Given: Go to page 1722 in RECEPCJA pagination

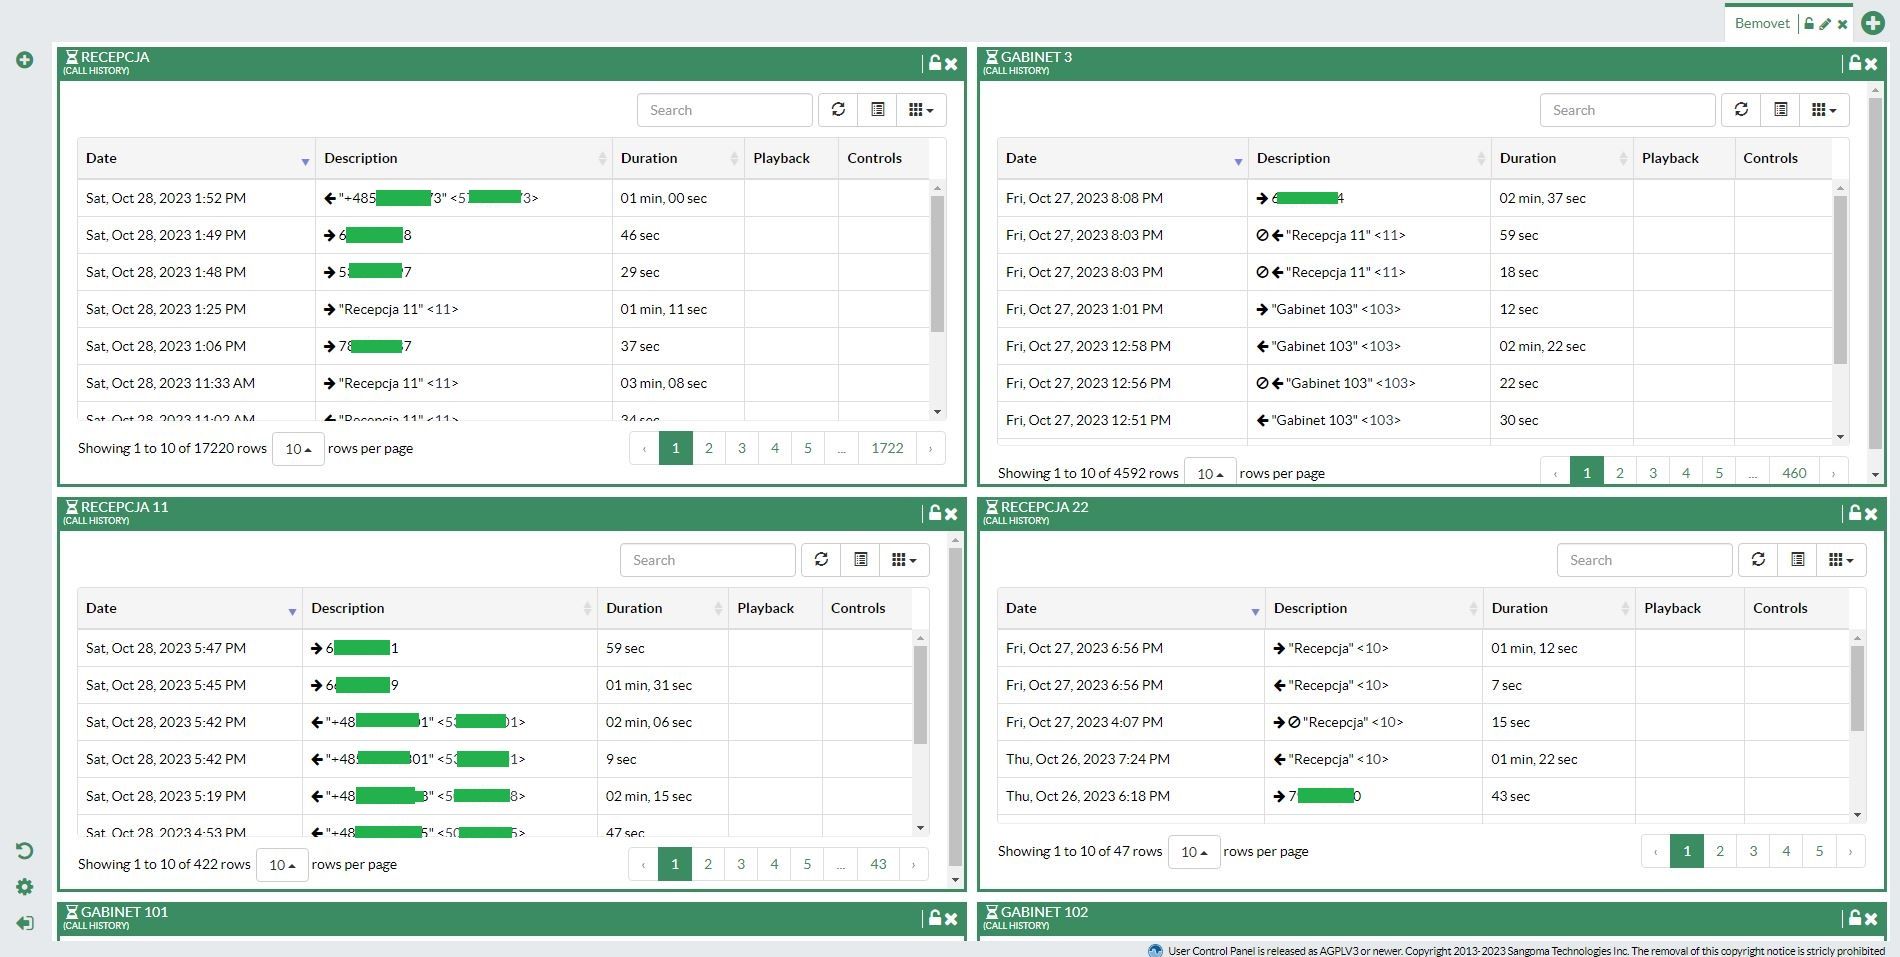Looking at the screenshot, I should pyautogui.click(x=887, y=448).
